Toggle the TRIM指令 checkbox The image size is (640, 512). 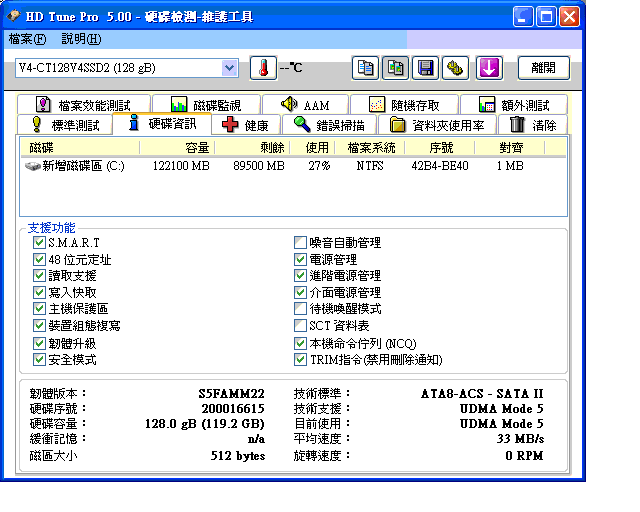point(300,360)
